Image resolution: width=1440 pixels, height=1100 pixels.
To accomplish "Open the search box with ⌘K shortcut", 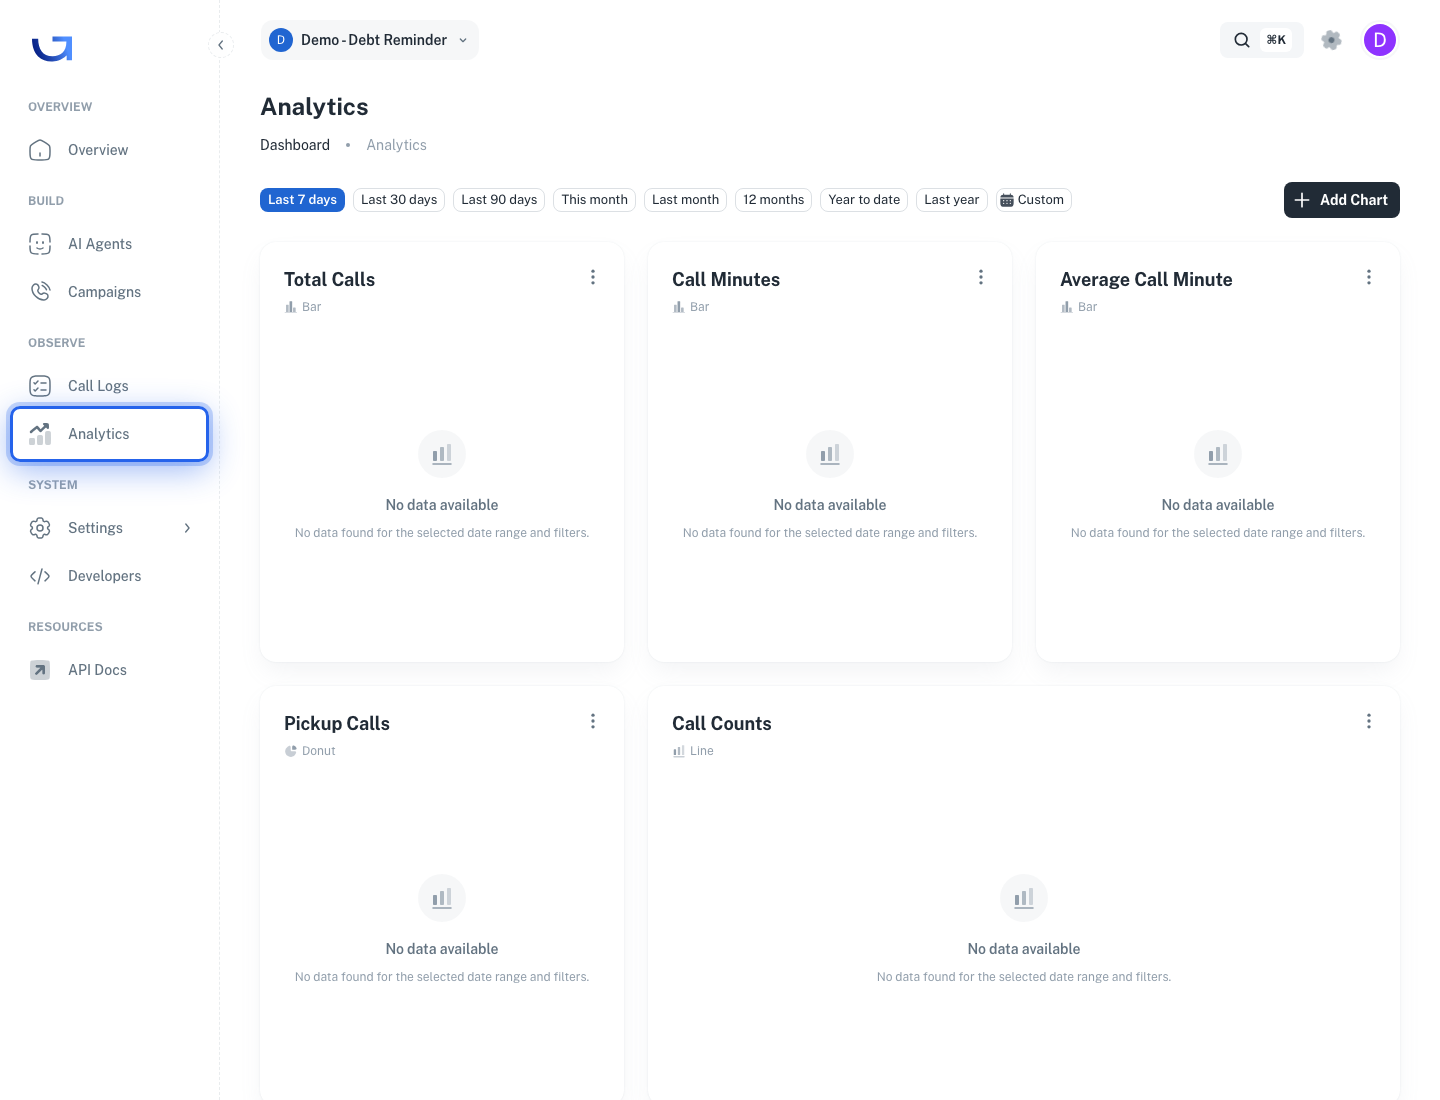I will click(1261, 40).
